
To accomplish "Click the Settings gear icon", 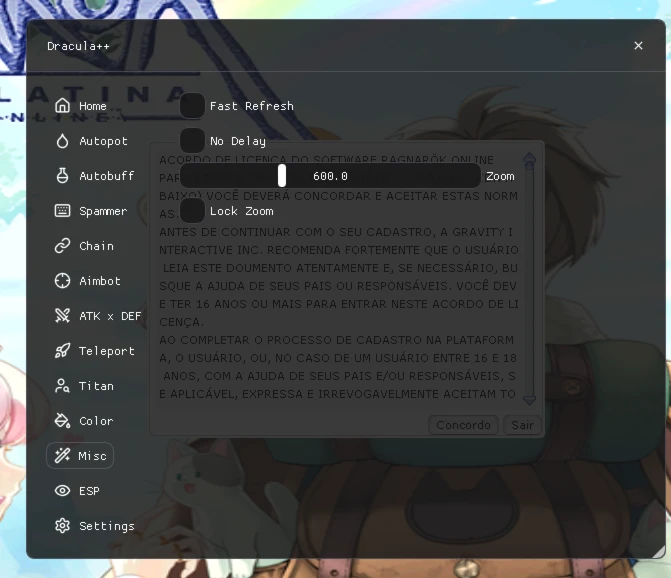I will click(x=62, y=526).
